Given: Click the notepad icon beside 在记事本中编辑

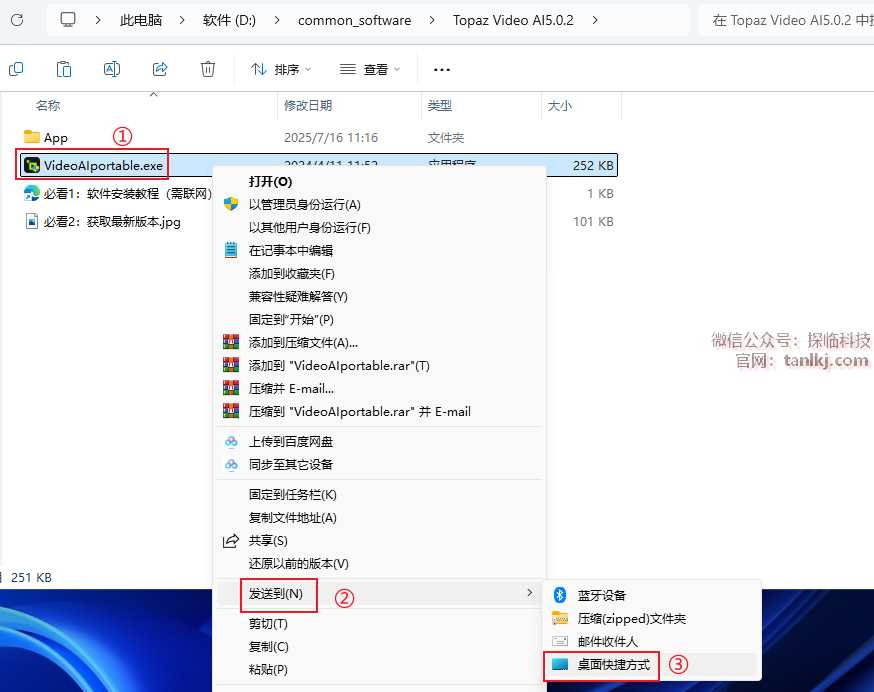Looking at the screenshot, I should (231, 250).
